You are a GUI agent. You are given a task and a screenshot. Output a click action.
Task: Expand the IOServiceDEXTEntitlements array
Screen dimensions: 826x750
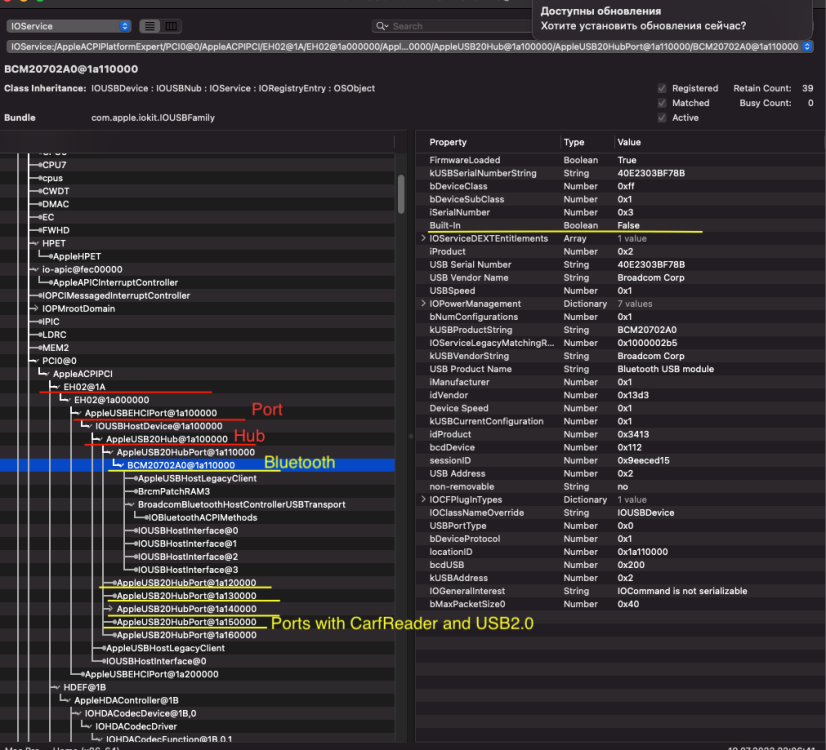[x=423, y=238]
